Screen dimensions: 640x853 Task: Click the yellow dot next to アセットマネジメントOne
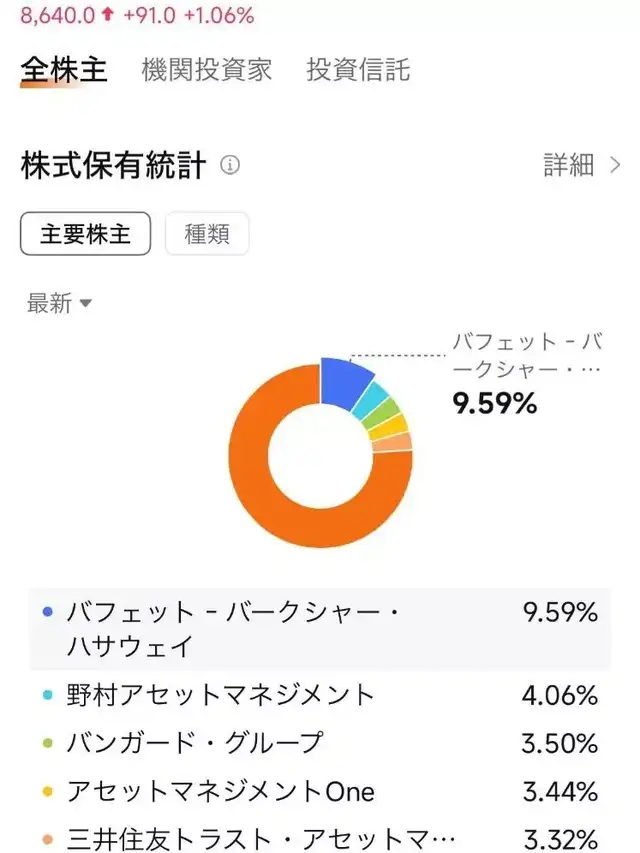click(47, 792)
